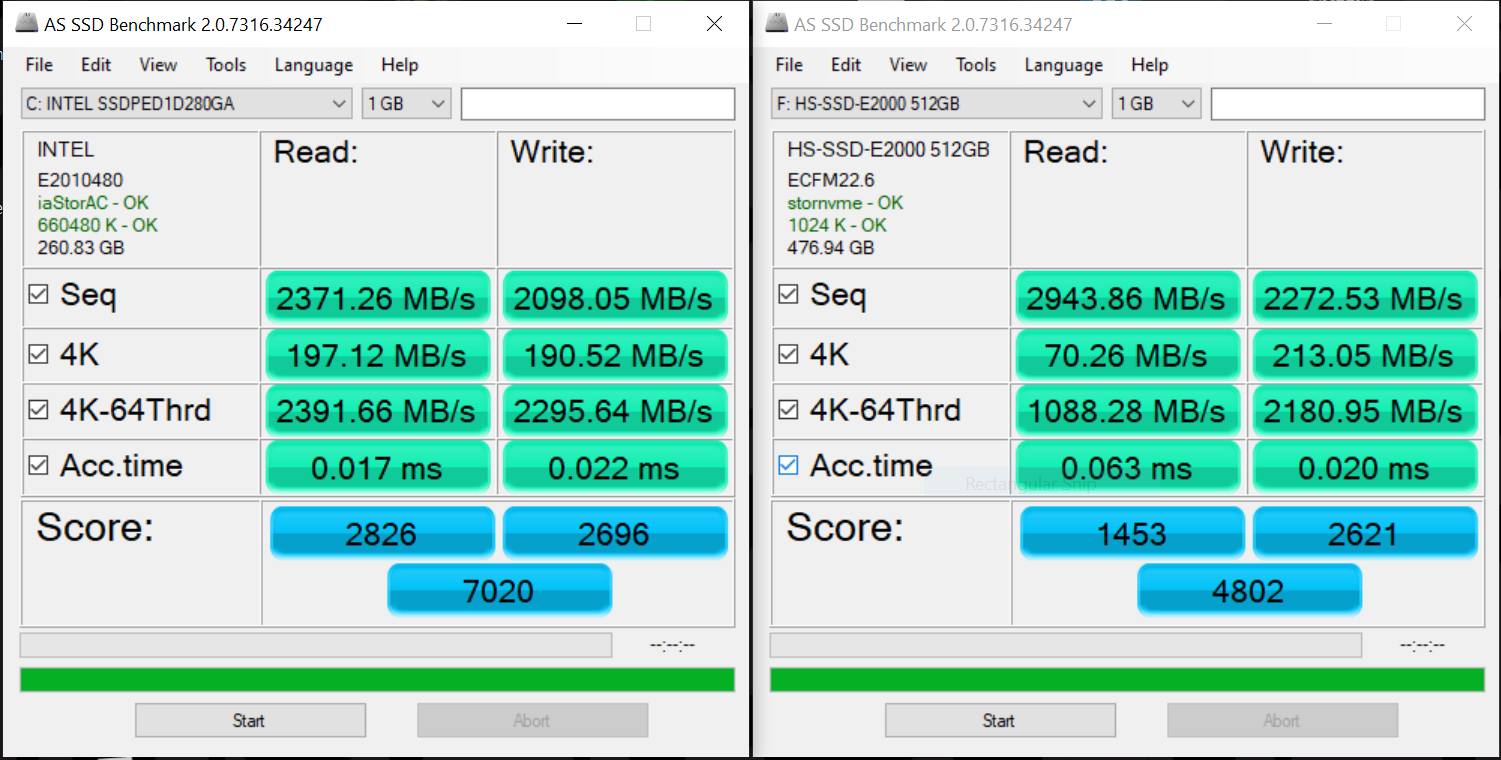
Task: Click 4K read result 70.26 MB/s
Action: (1128, 355)
